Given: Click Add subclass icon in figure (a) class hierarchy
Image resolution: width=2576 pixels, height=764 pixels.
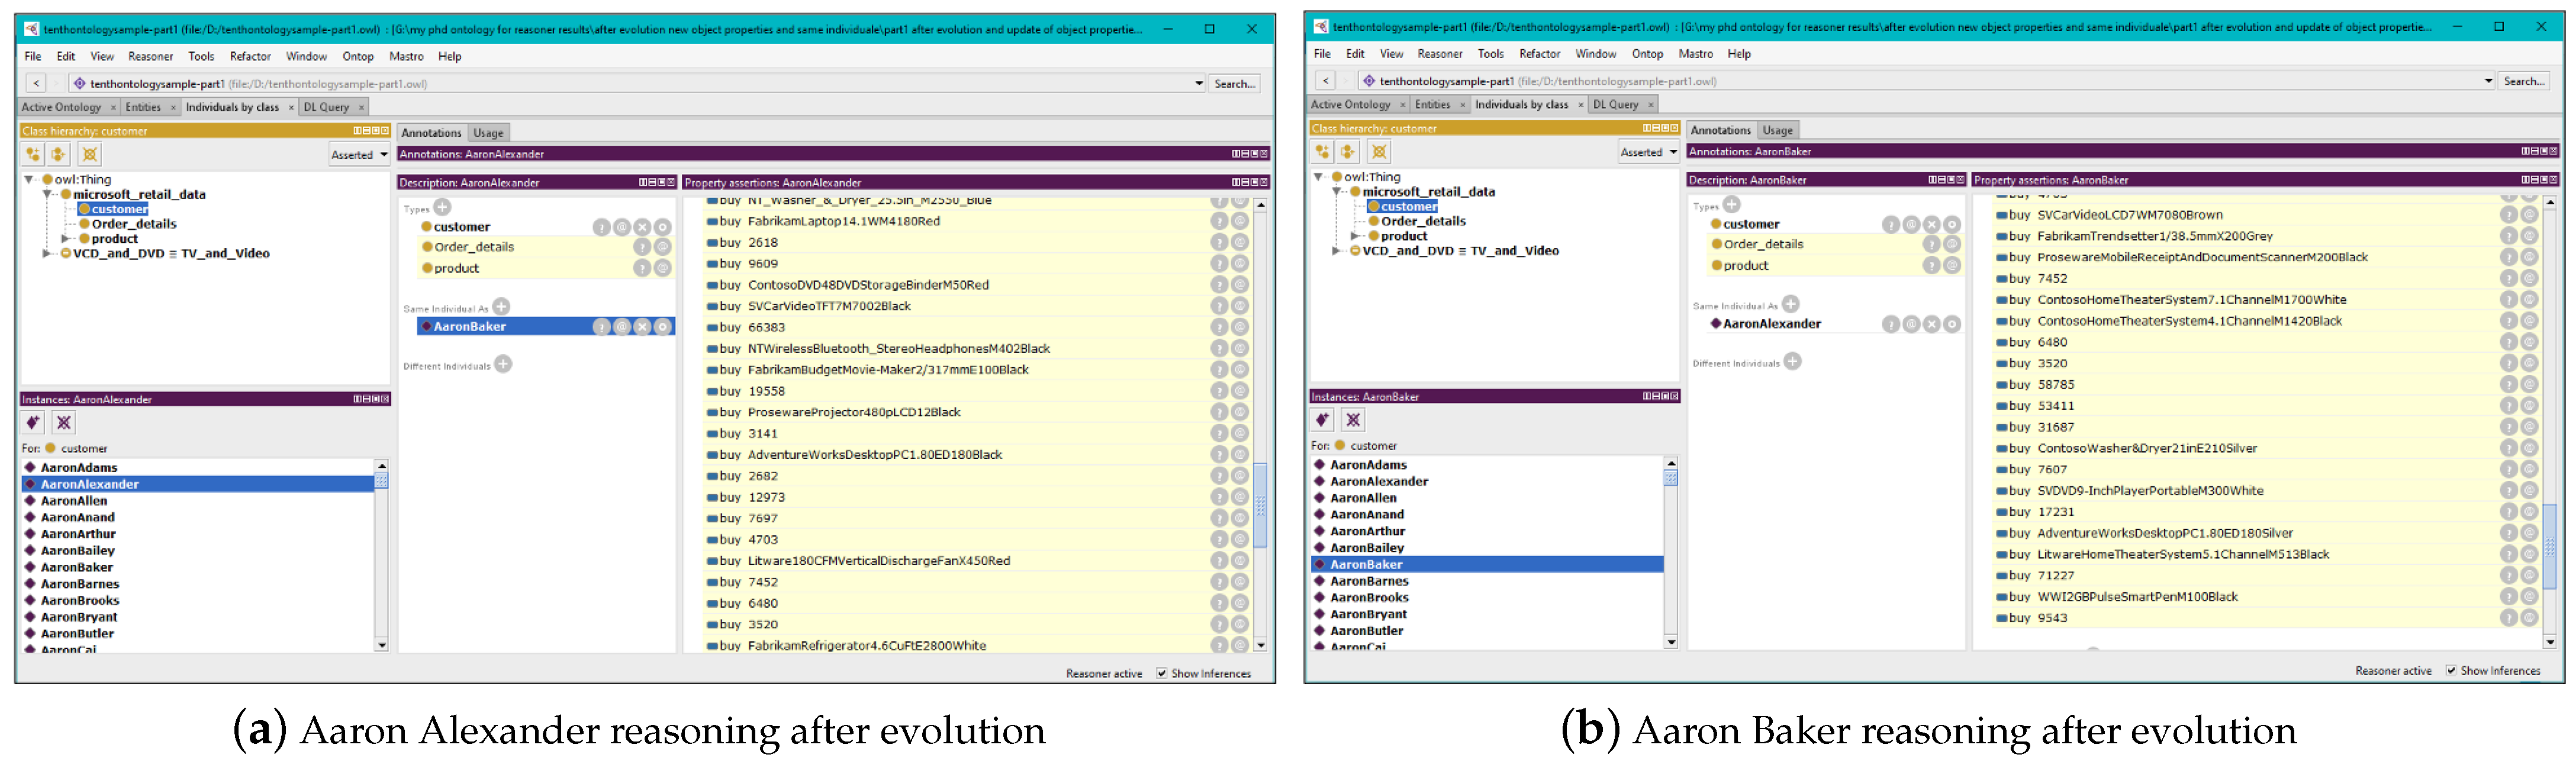Looking at the screenshot, I should pyautogui.click(x=33, y=154).
